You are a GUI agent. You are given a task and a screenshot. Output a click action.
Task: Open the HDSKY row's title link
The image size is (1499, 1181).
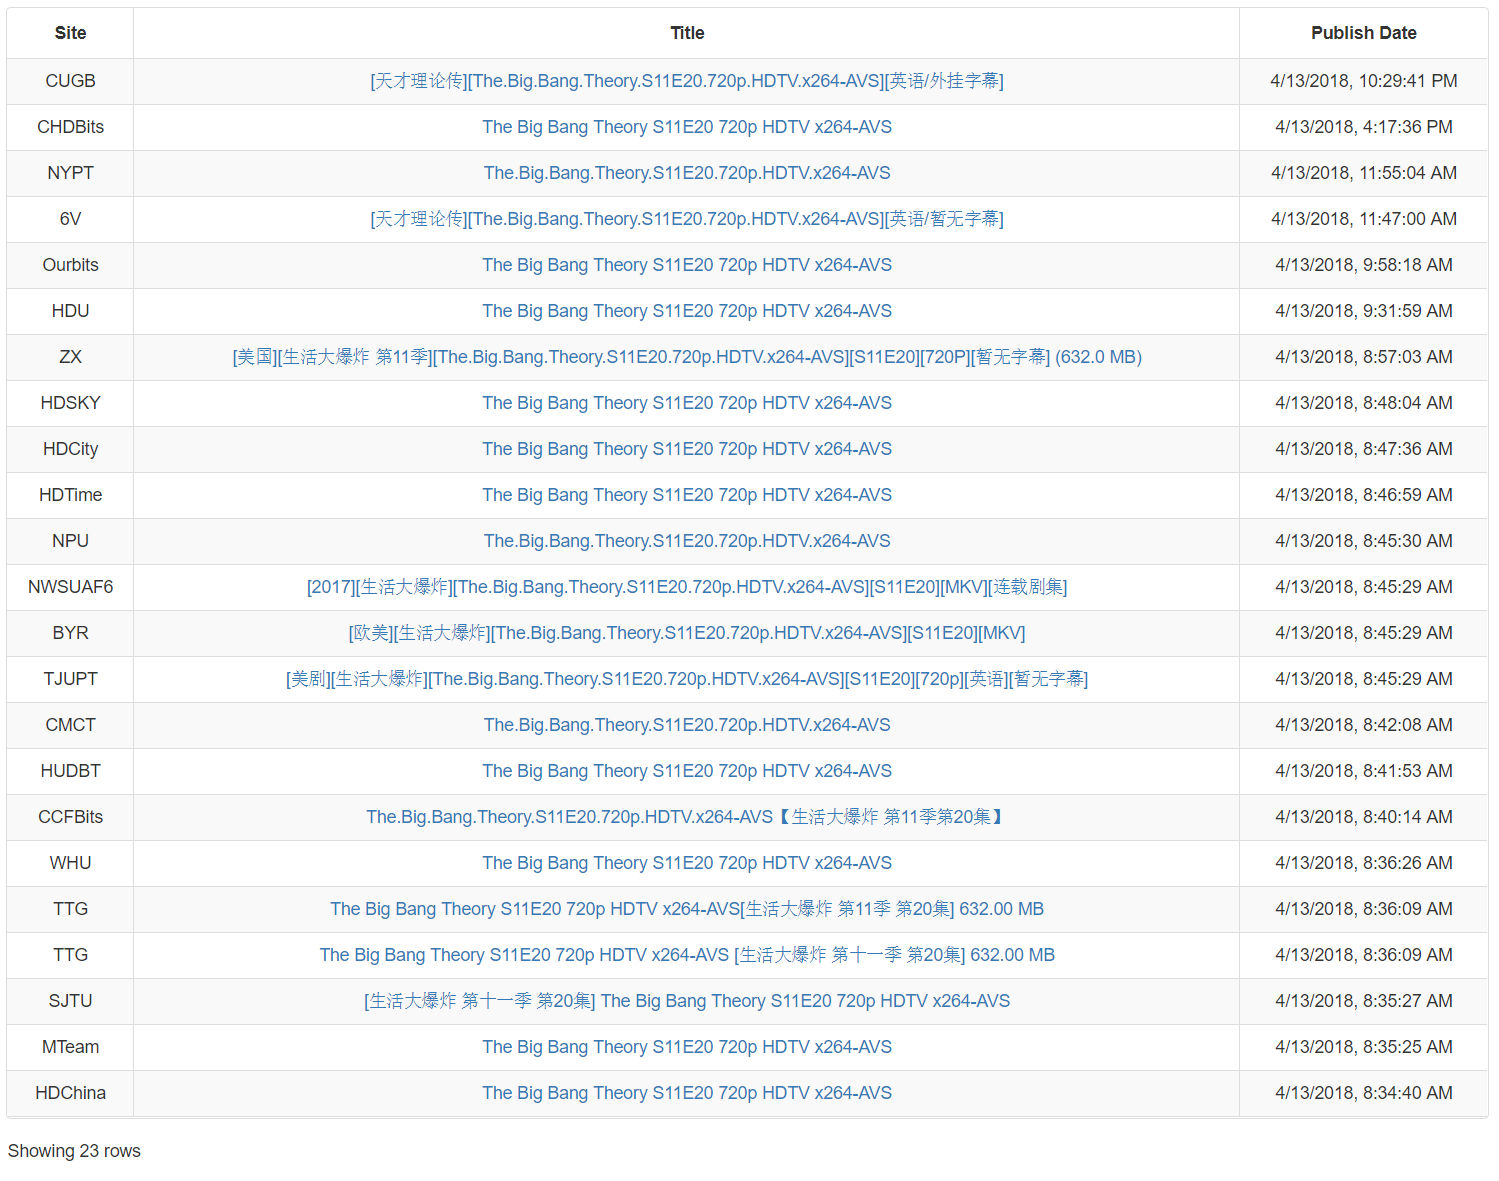[x=687, y=403]
